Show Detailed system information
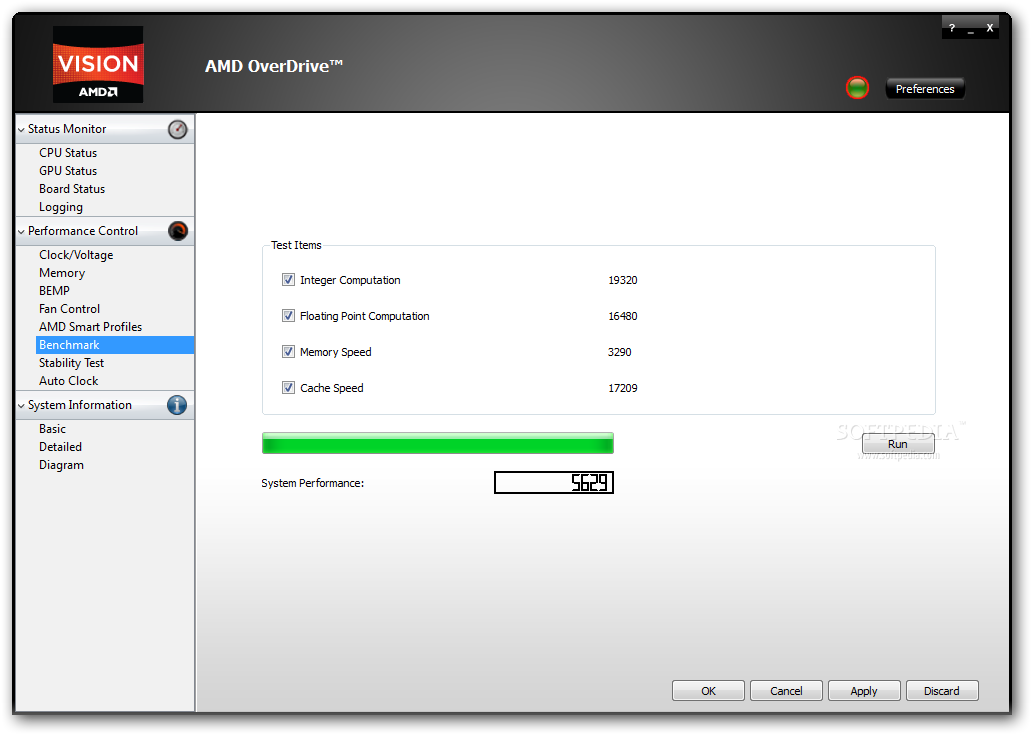Screen dimensions: 1032x735 coord(60,447)
